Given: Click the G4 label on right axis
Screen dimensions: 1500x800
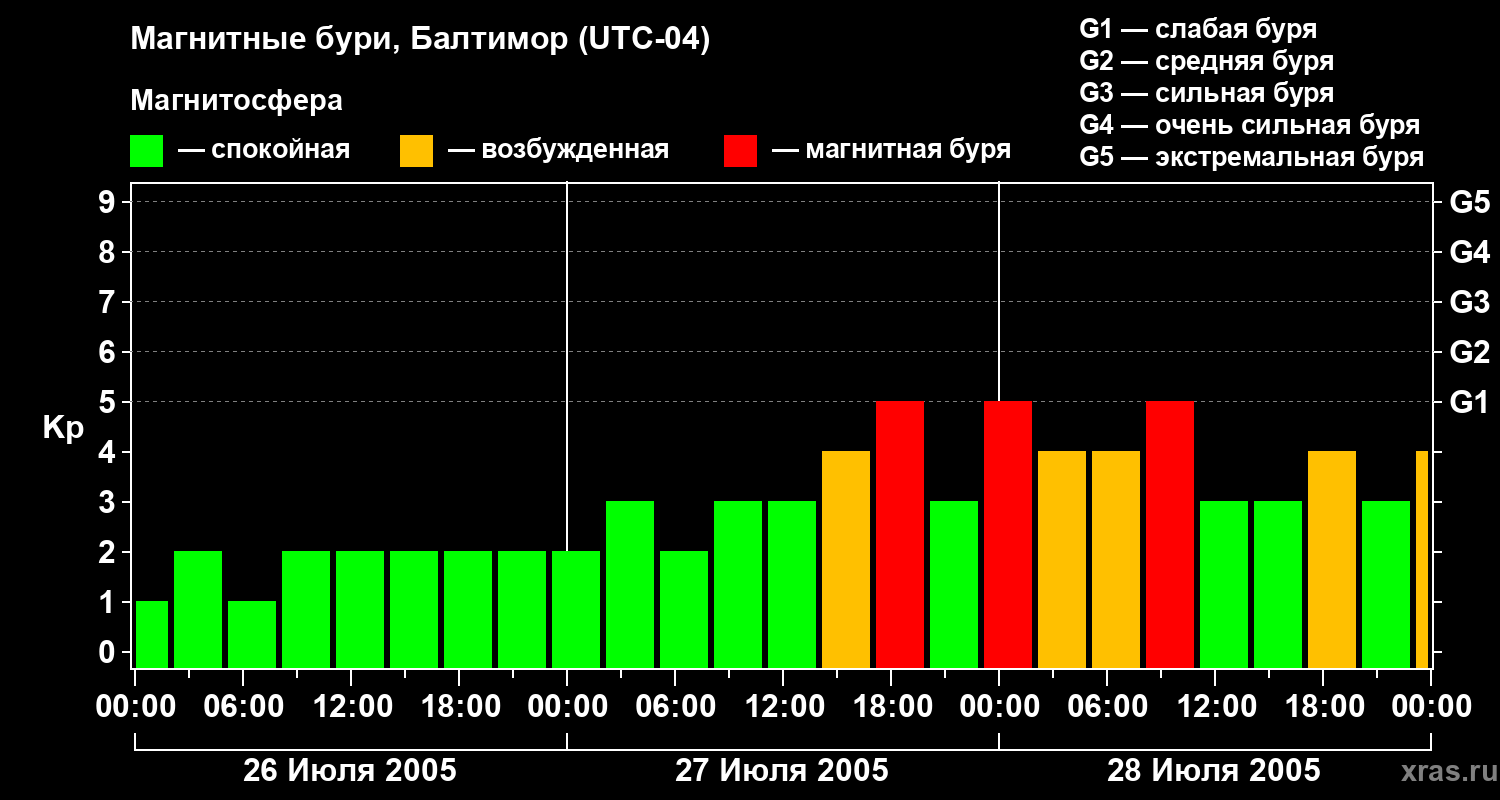Looking at the screenshot, I should (x=1469, y=252).
